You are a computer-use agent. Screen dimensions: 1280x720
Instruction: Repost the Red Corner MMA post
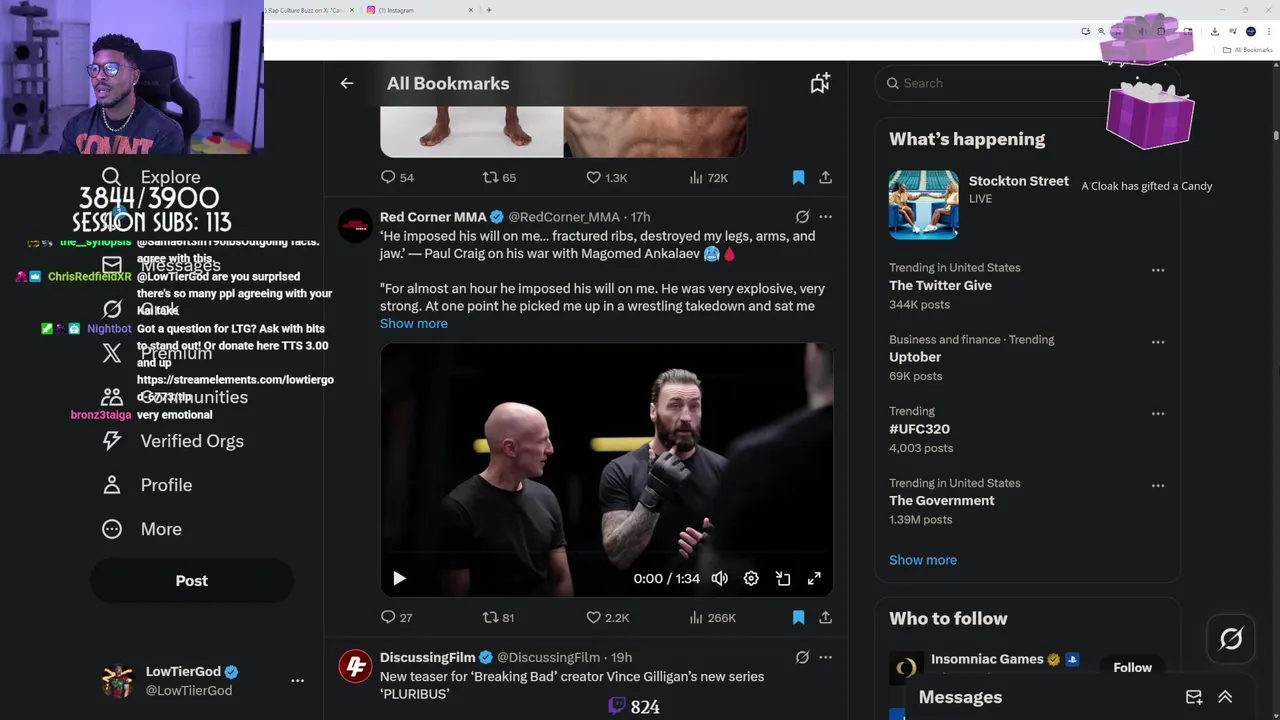pos(498,617)
